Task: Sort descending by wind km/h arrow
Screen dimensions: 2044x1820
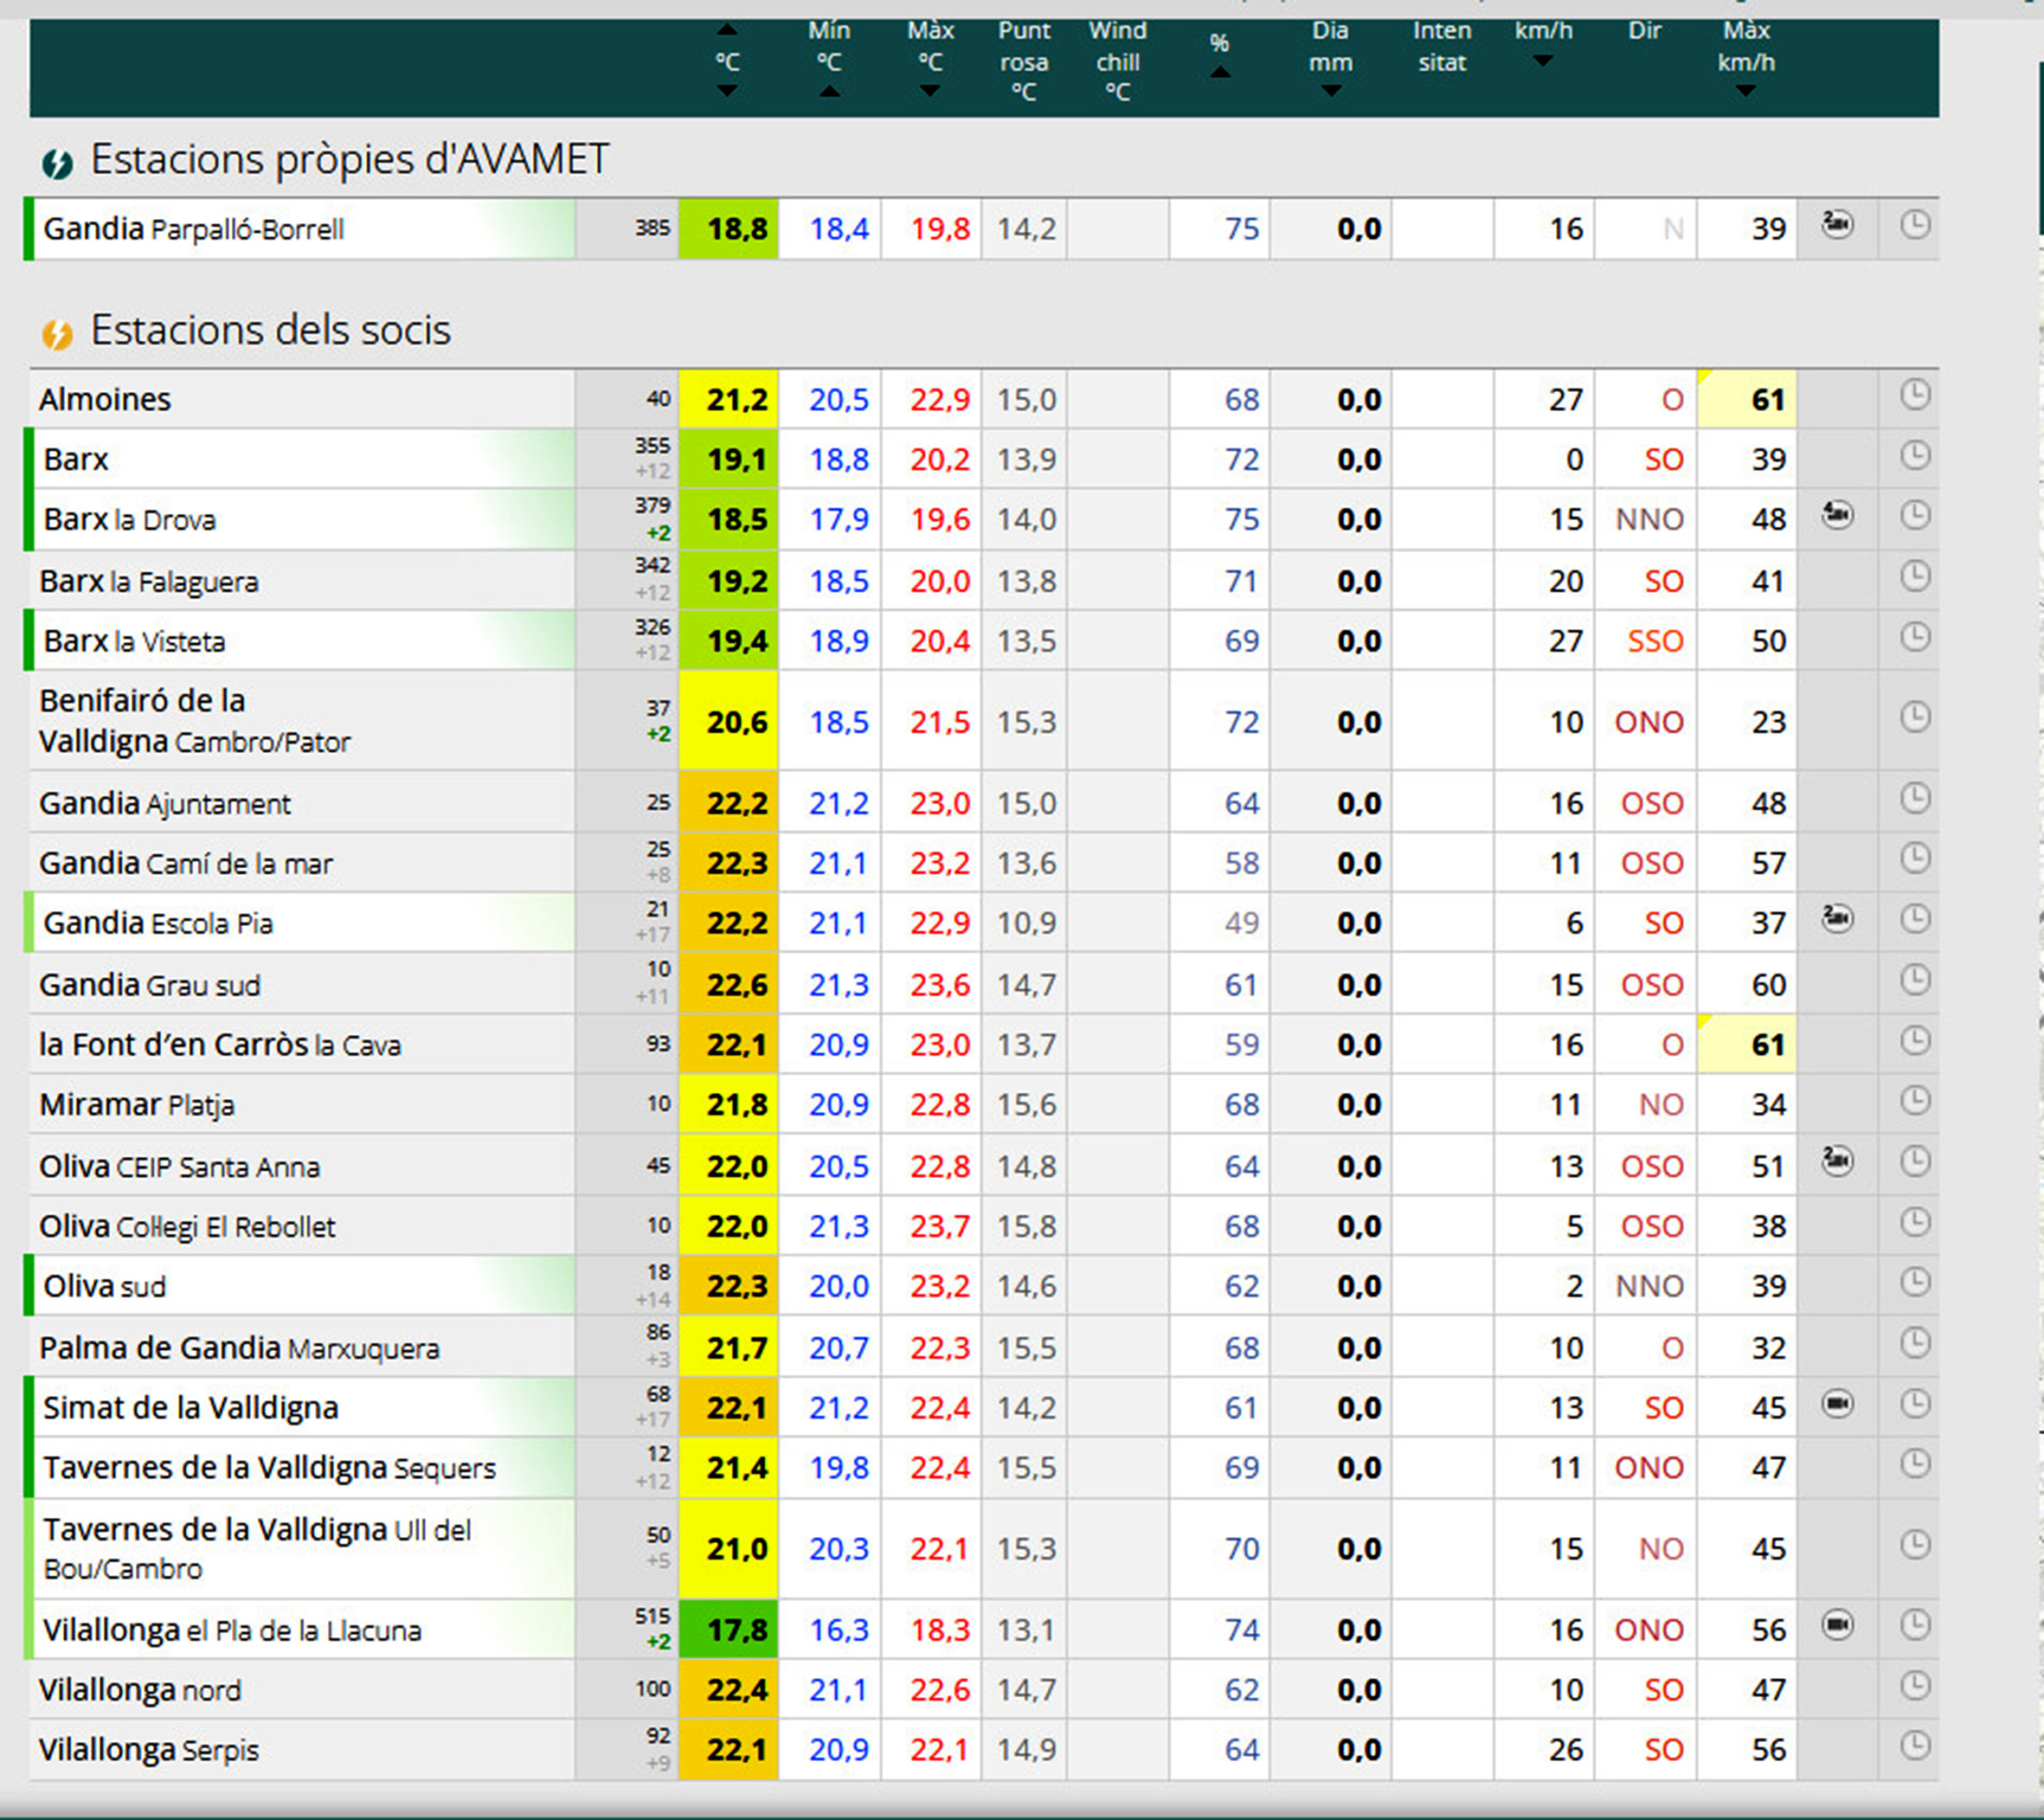Action: pyautogui.click(x=1543, y=61)
